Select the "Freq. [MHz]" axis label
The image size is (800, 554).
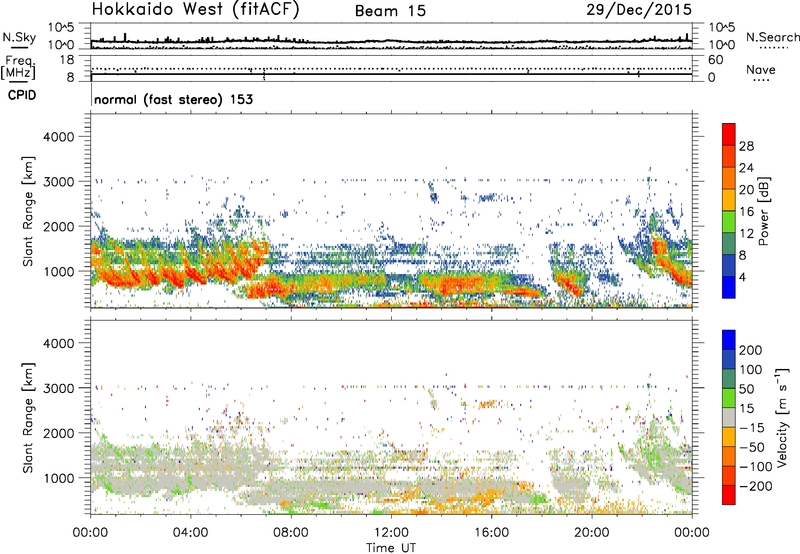coord(19,67)
